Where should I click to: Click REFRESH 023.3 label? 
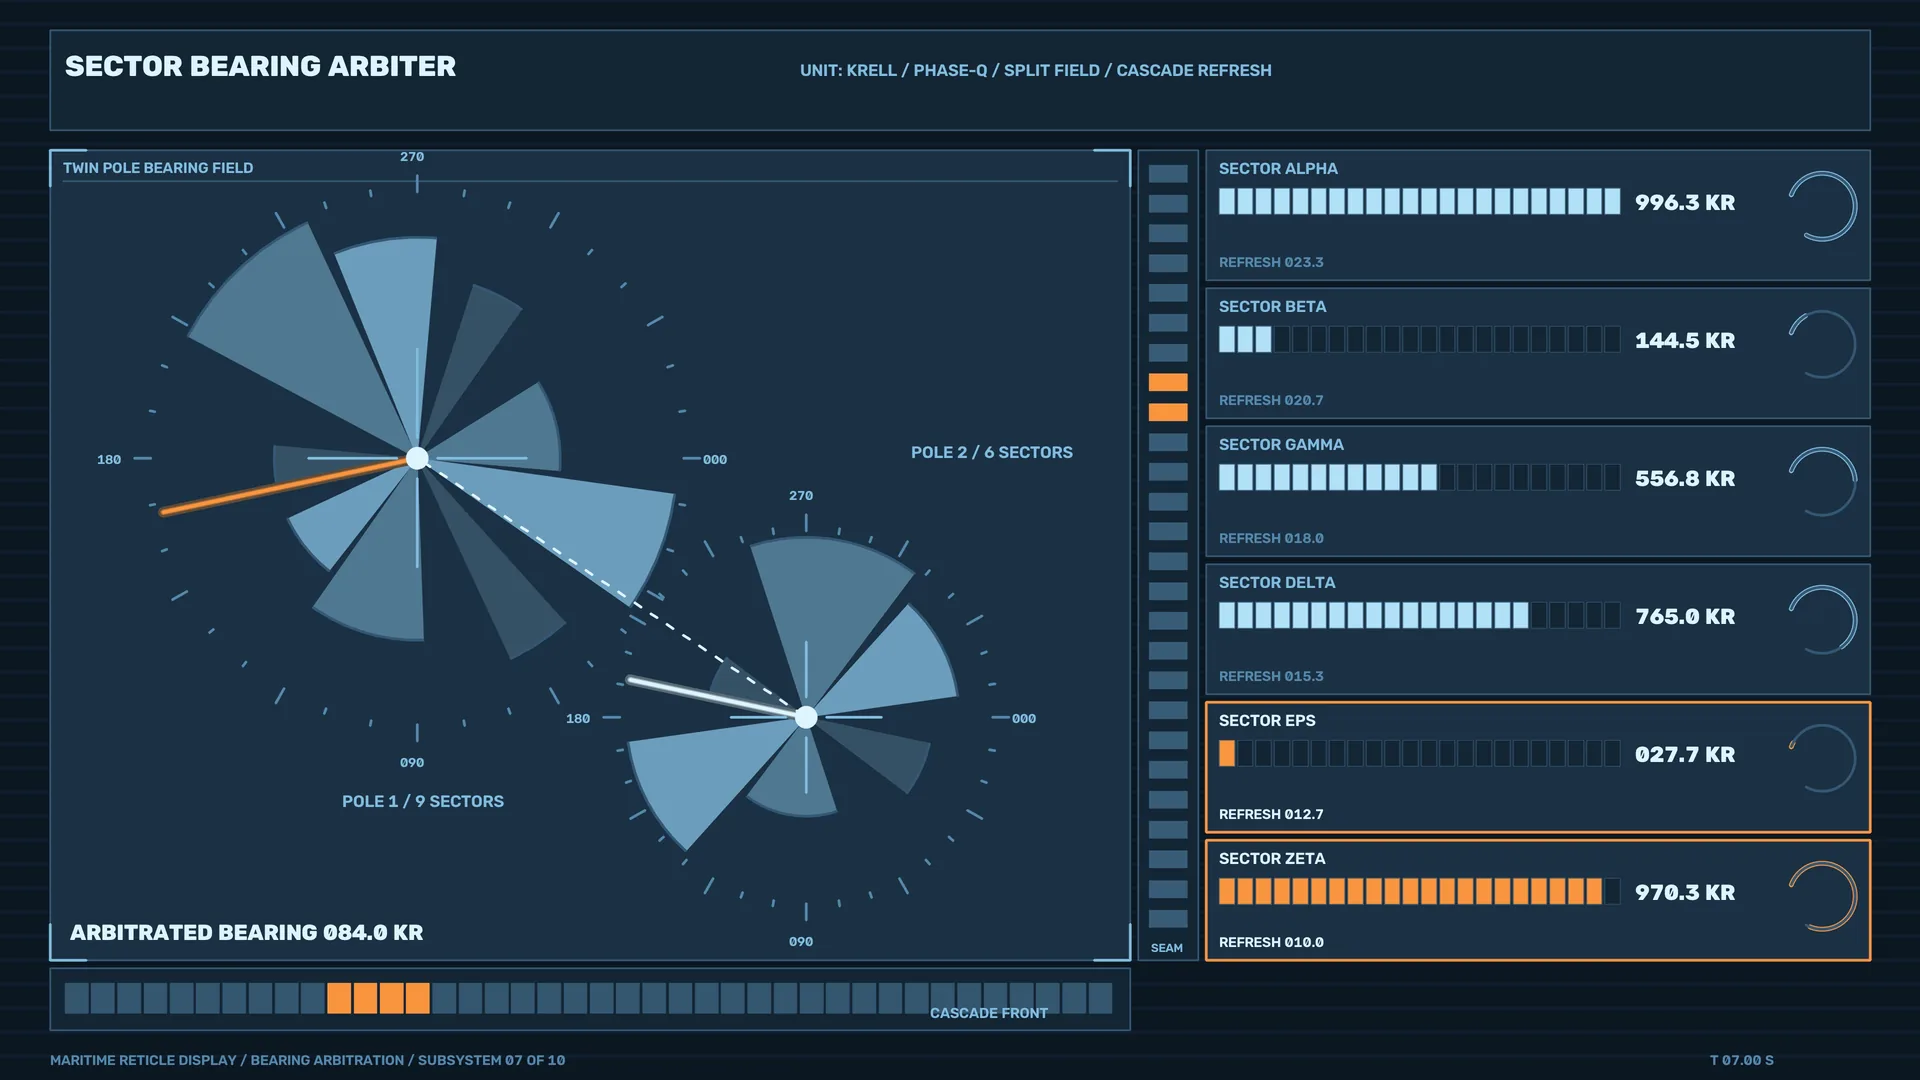pyautogui.click(x=1271, y=262)
